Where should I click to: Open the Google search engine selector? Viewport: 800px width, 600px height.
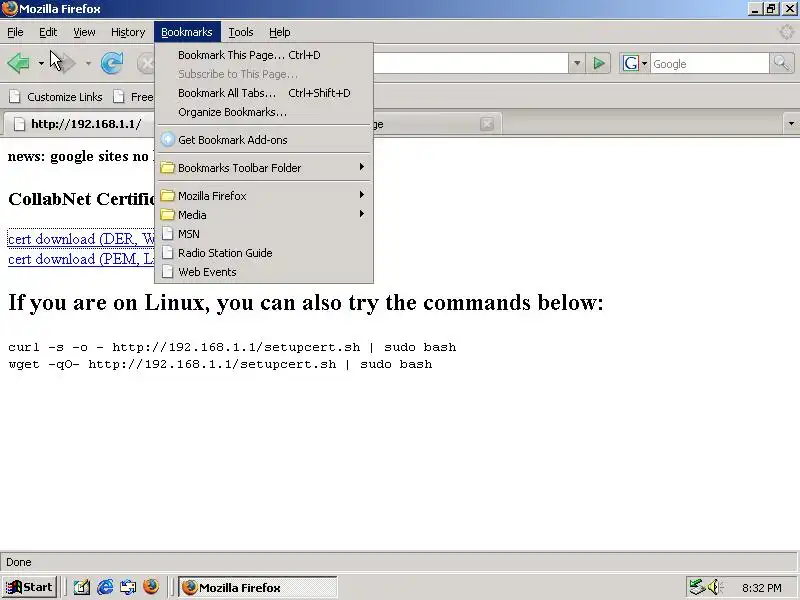pos(634,64)
